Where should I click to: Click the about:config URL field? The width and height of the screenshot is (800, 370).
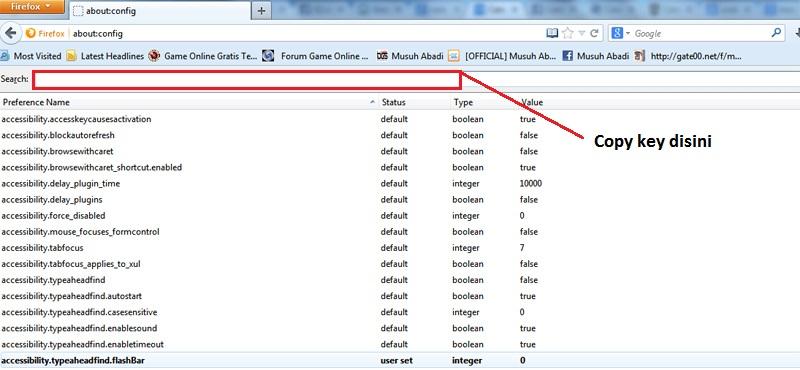(x=306, y=34)
